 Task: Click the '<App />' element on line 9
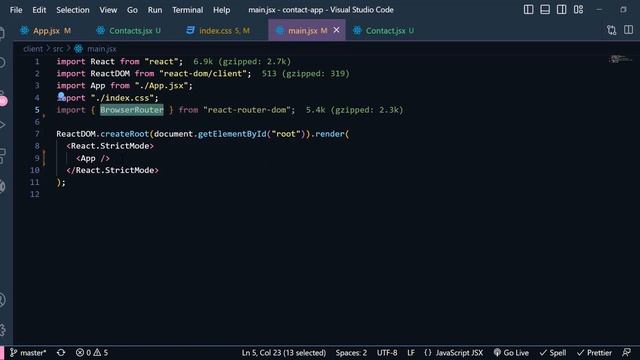click(x=93, y=158)
